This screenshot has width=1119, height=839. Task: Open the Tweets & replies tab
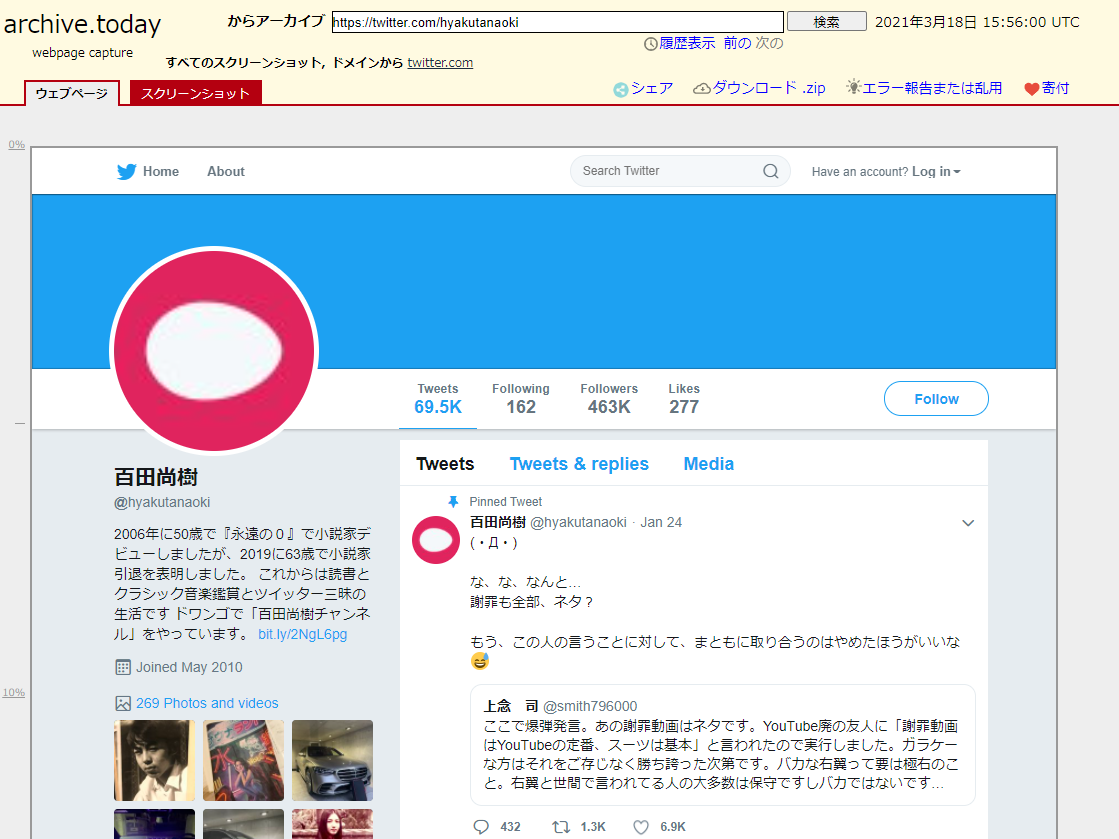point(579,464)
